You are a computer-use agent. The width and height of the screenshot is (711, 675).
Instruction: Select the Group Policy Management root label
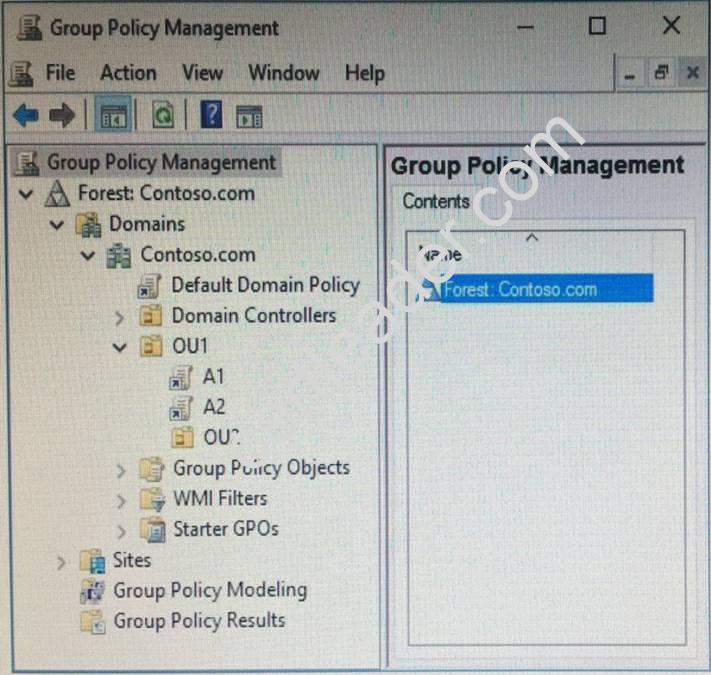tap(161, 163)
